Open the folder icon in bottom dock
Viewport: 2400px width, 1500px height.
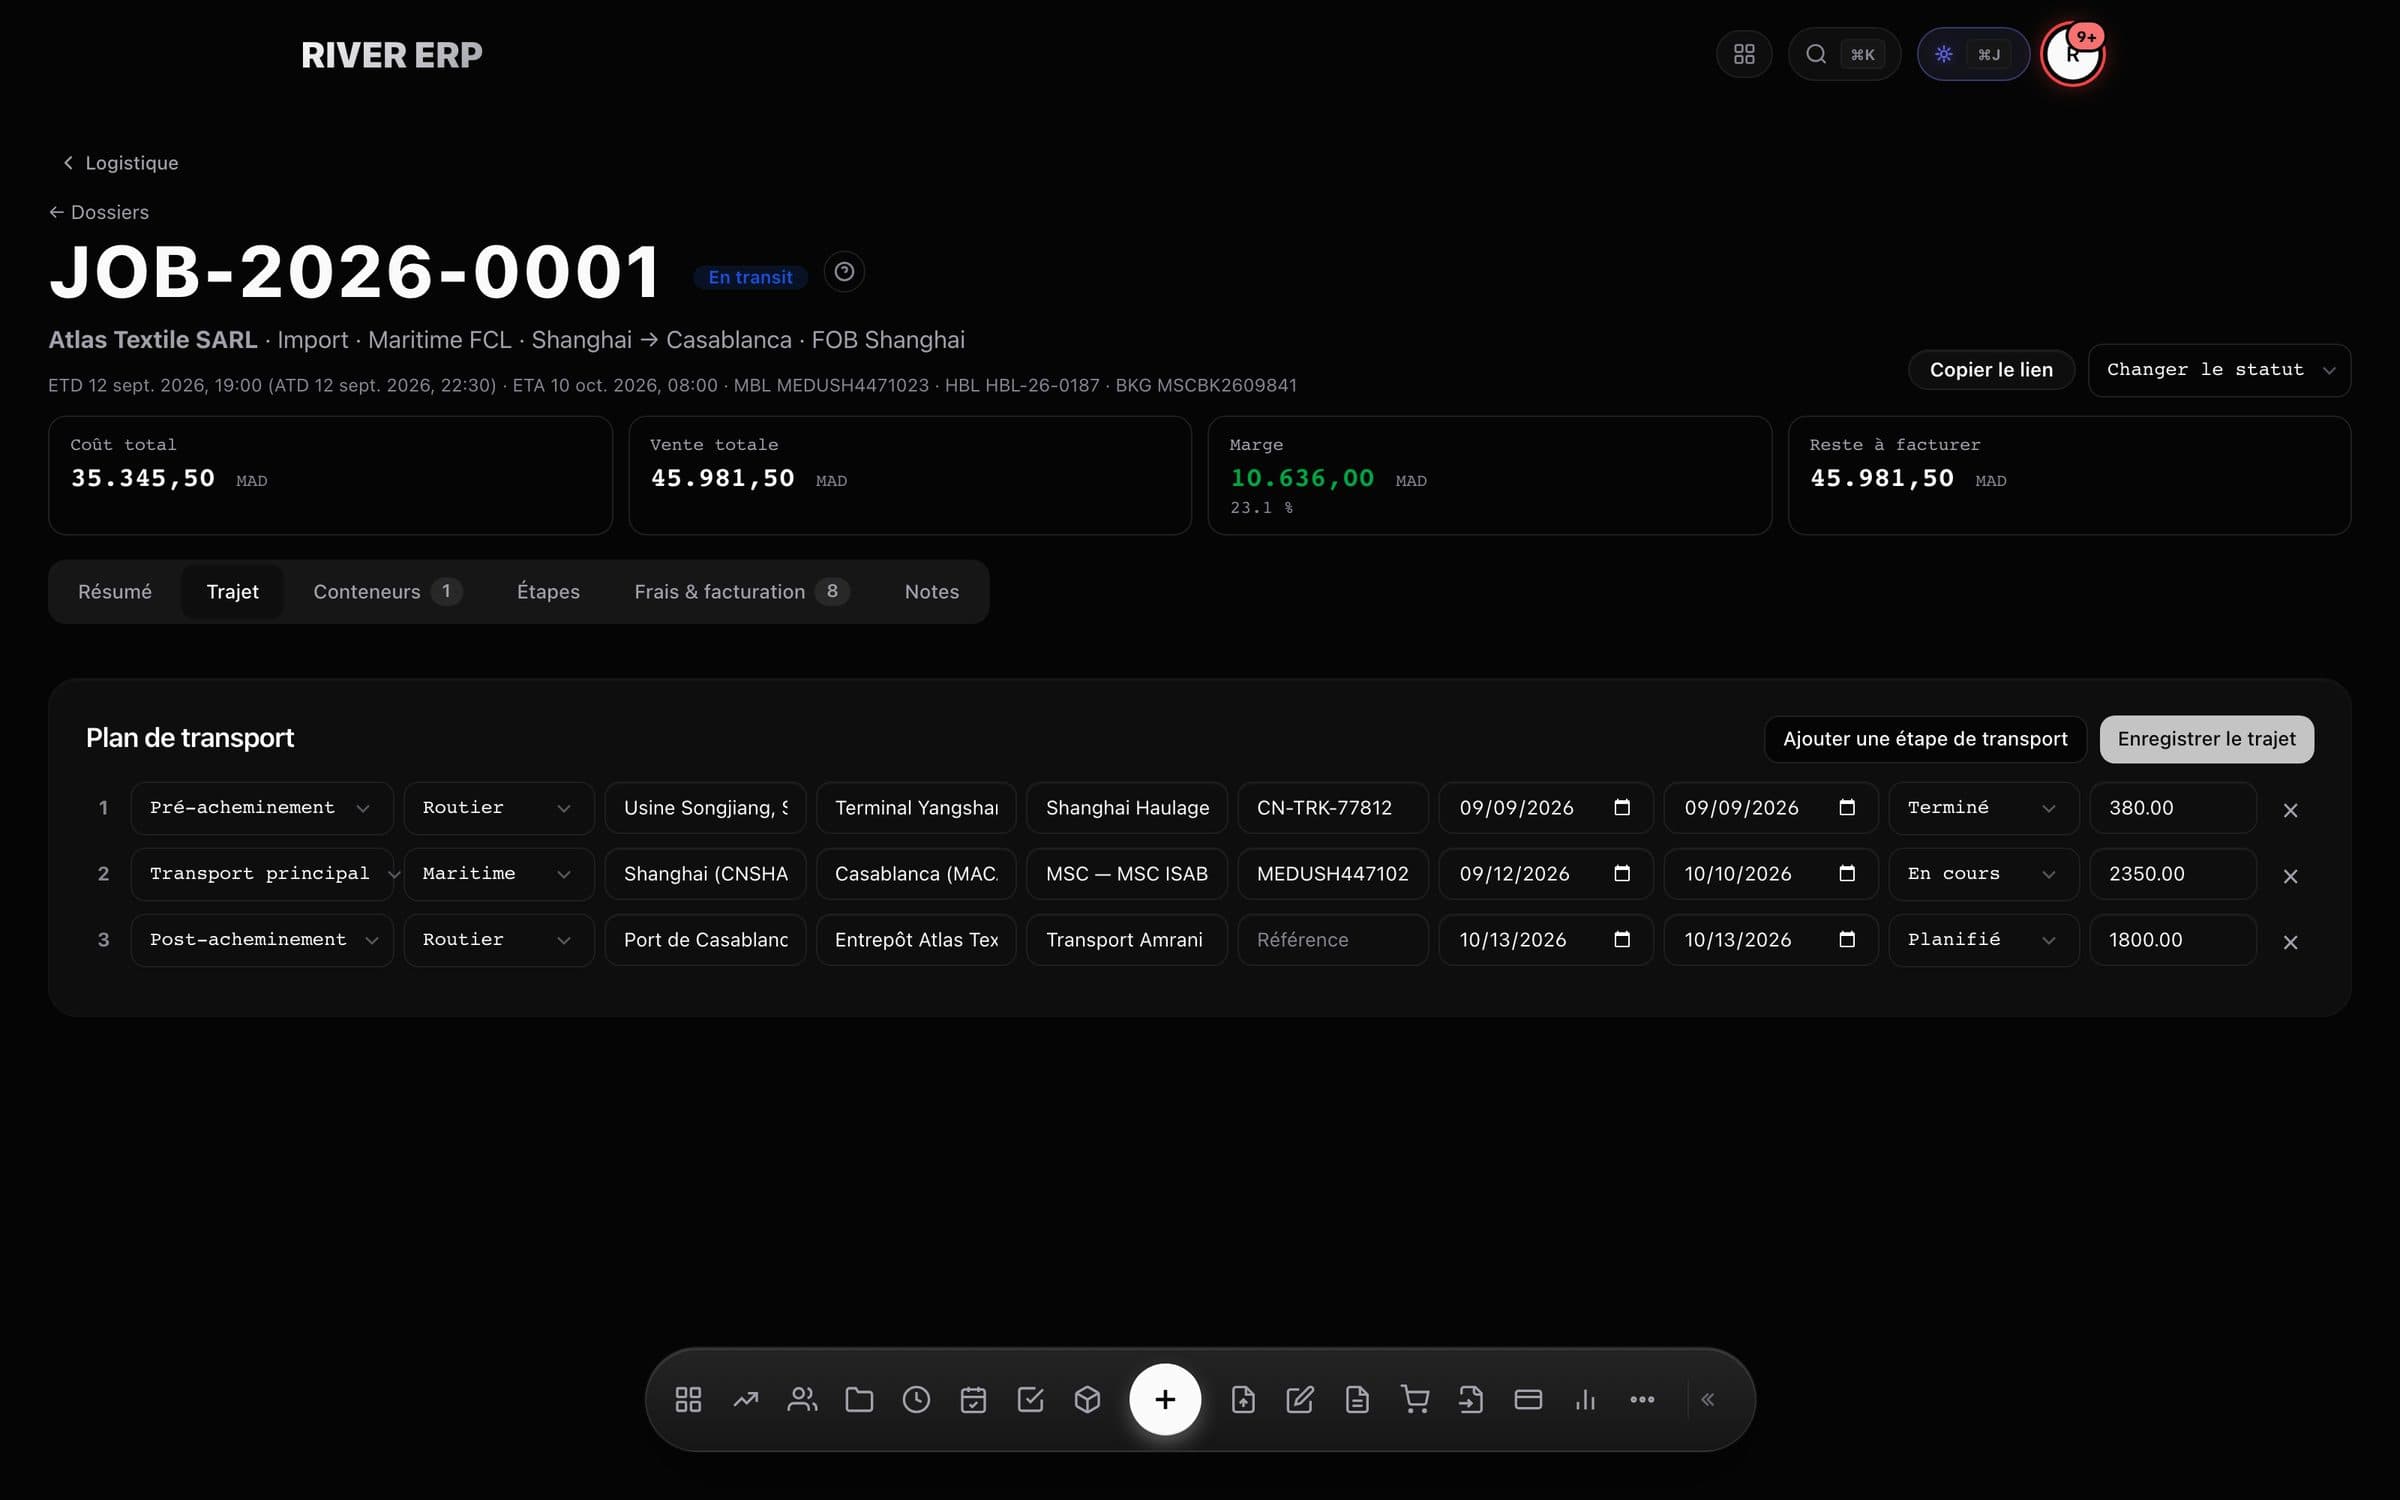[859, 1399]
